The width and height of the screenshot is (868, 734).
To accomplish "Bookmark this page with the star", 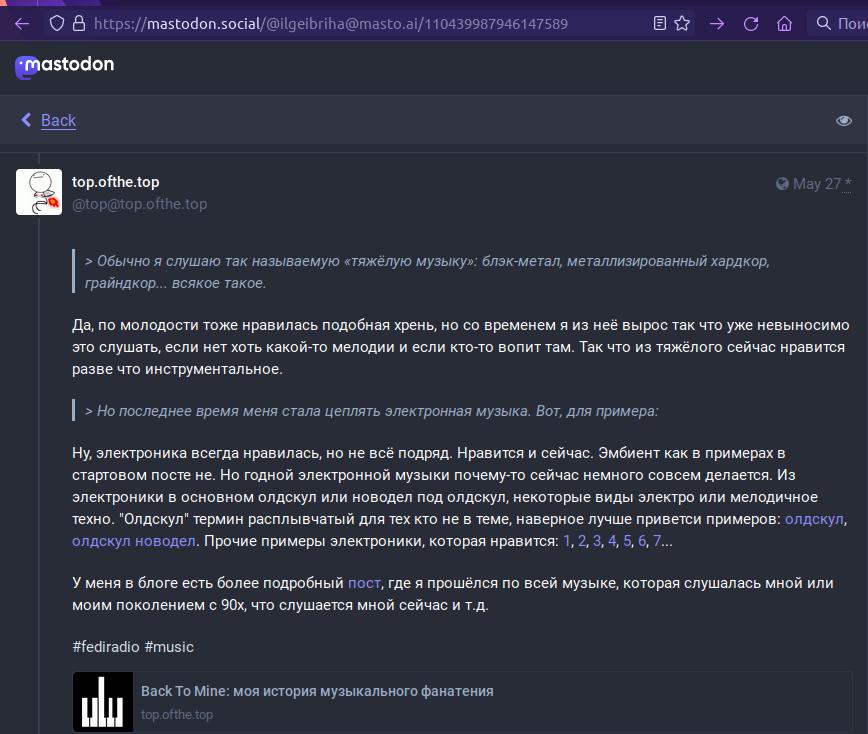I will (x=682, y=24).
